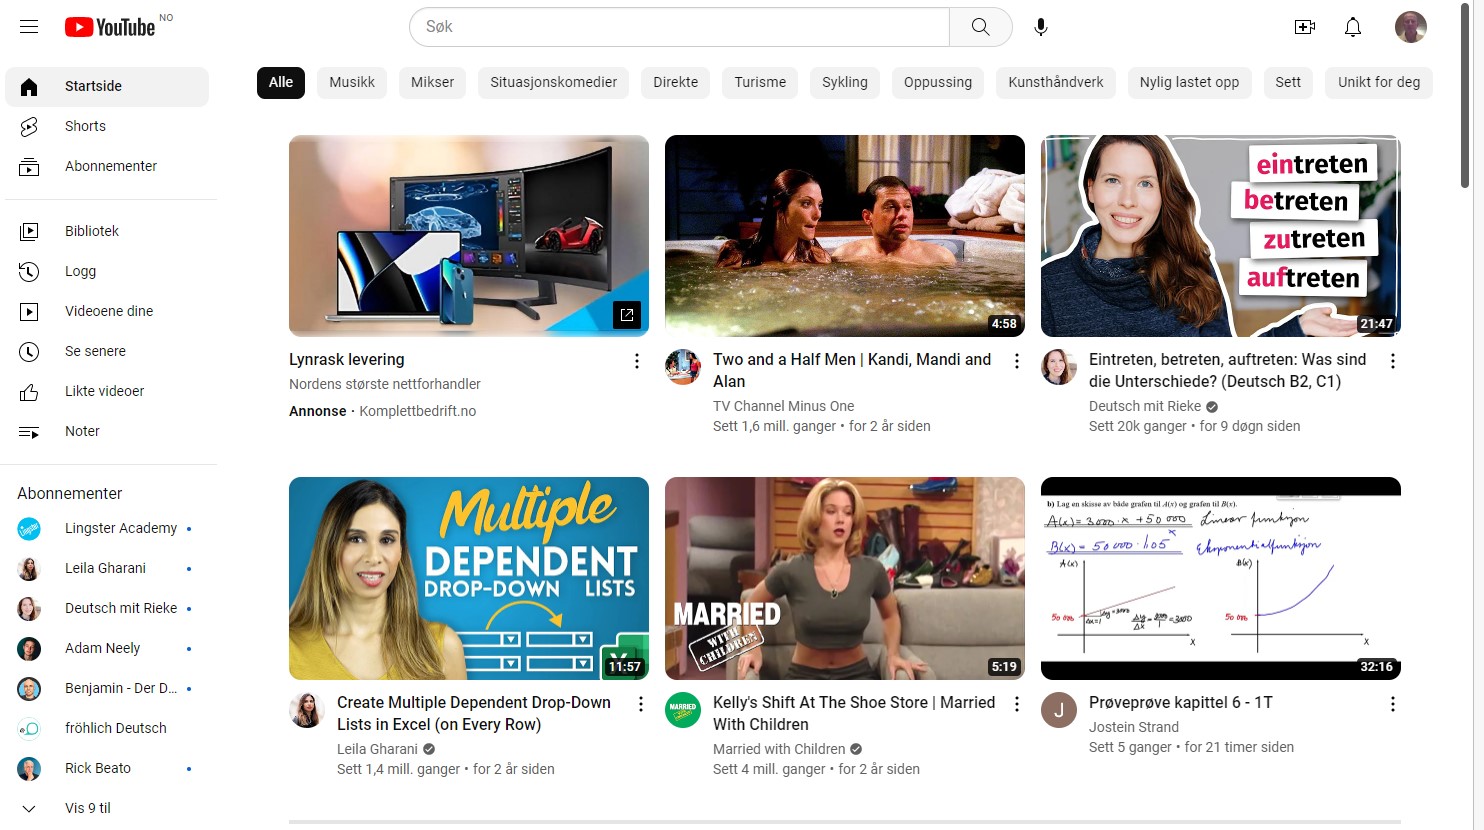The height and width of the screenshot is (830, 1484).
Task: Open options menu for Prøveprøve kapittel 6 video
Action: click(1393, 704)
